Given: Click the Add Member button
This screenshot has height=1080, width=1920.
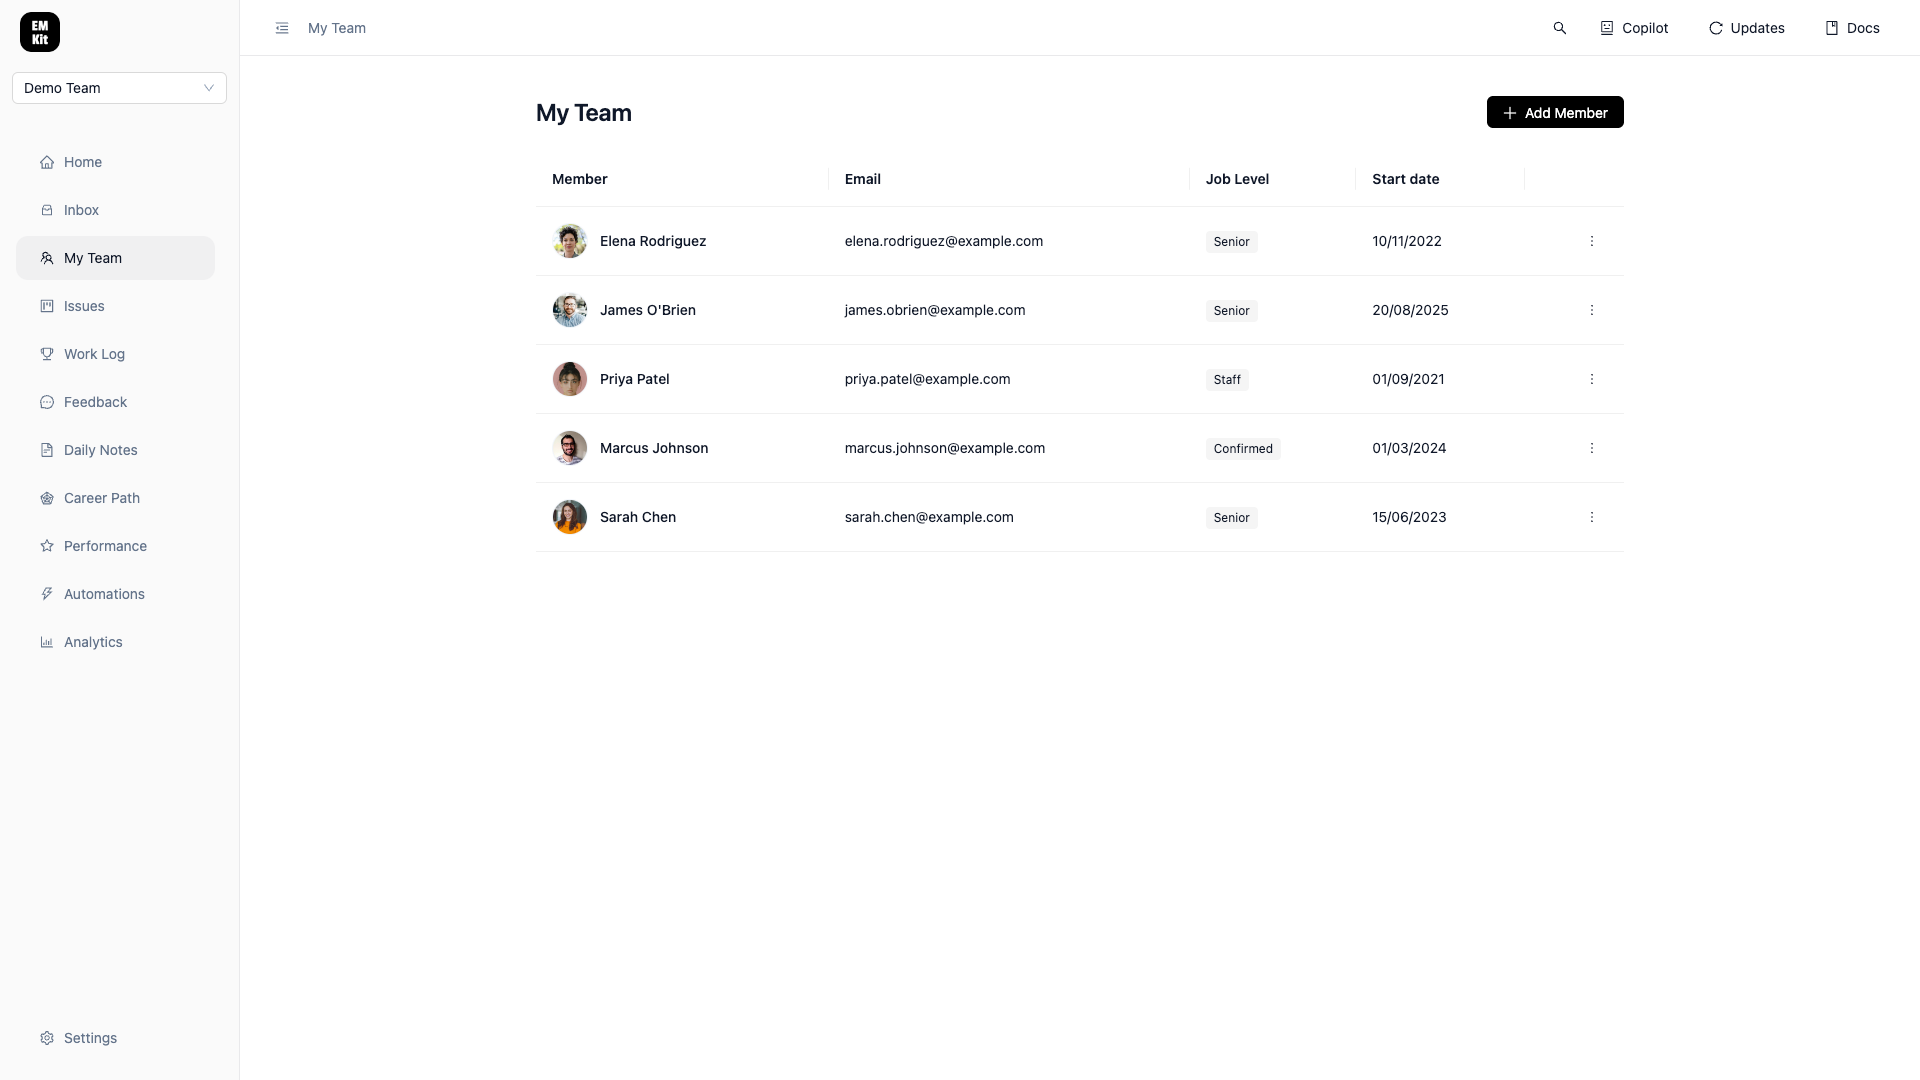Looking at the screenshot, I should click(x=1555, y=112).
